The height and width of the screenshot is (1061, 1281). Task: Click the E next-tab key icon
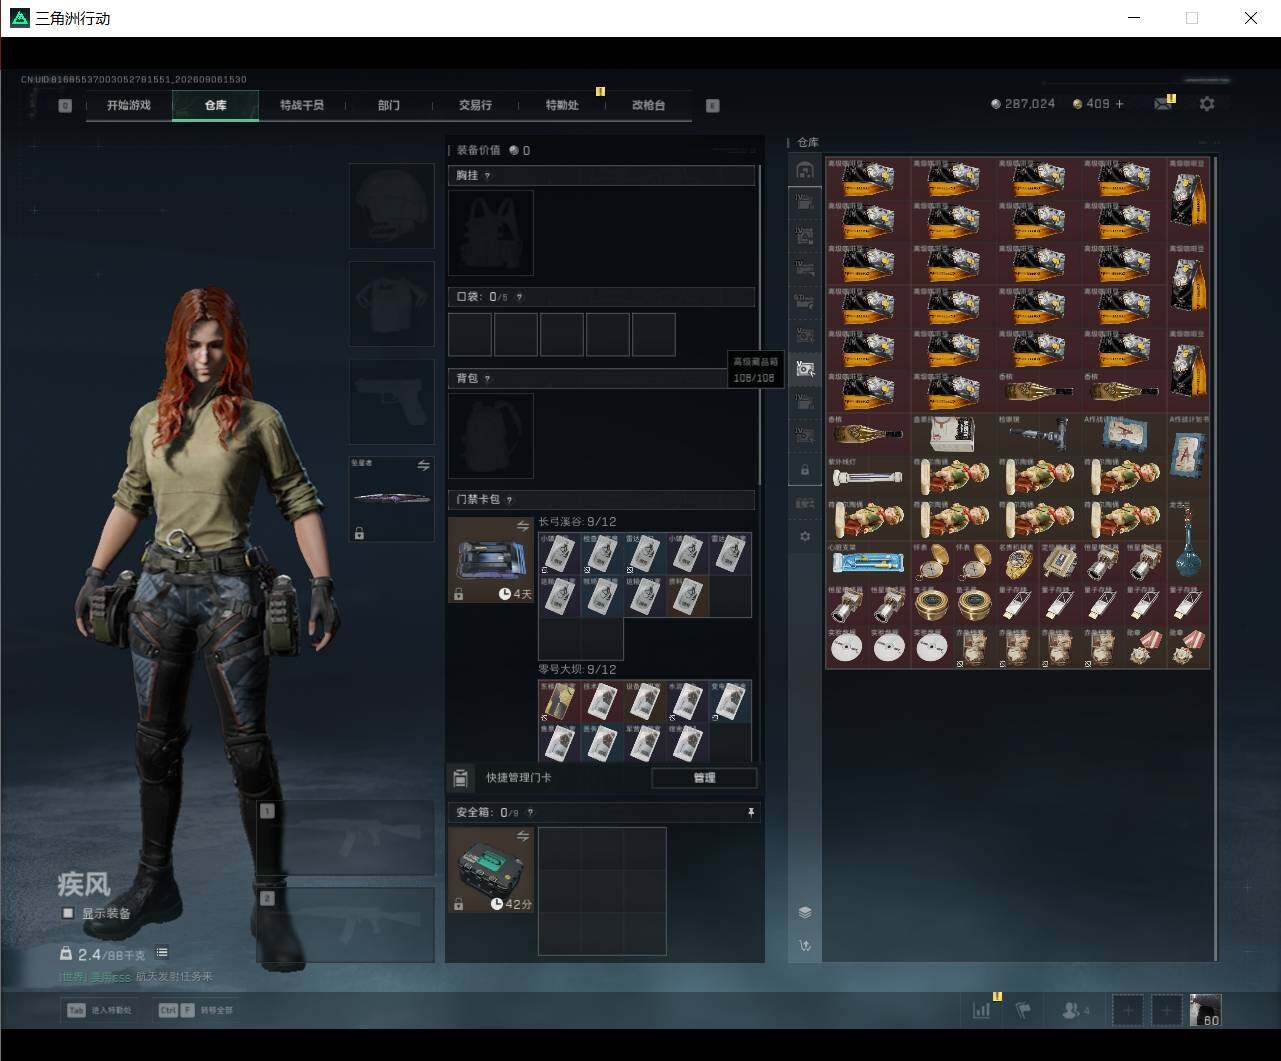click(x=713, y=105)
